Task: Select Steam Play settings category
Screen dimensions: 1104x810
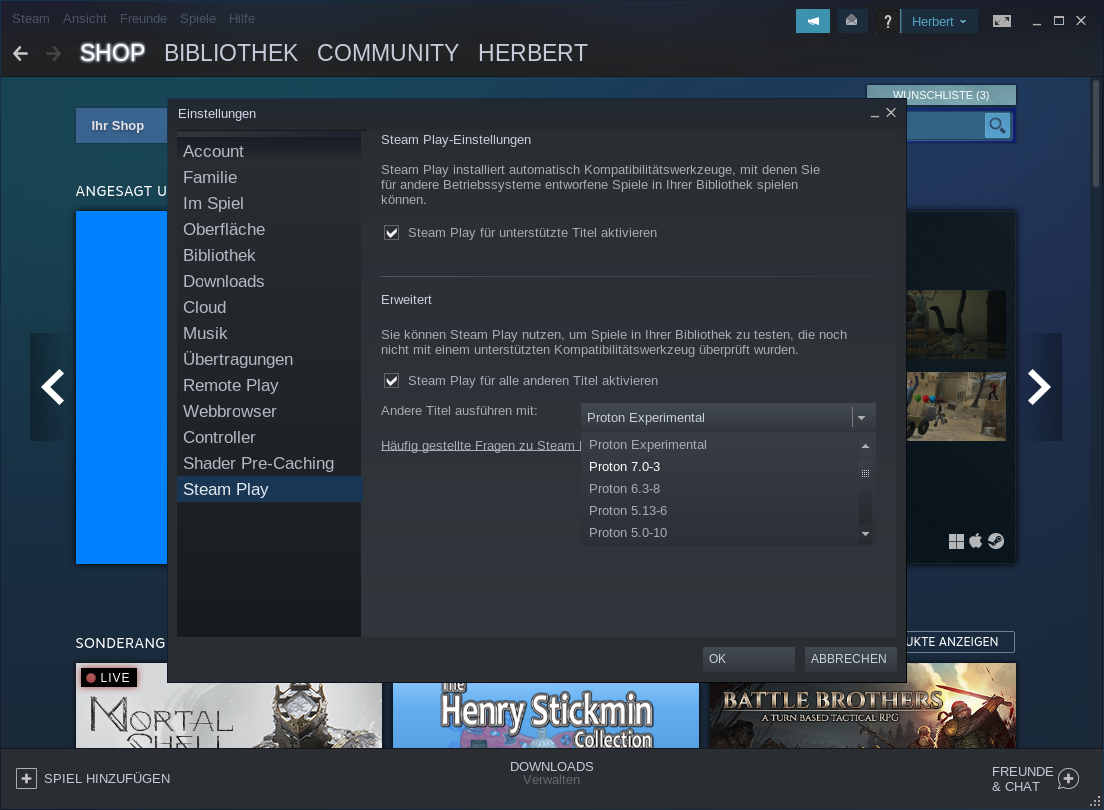Action: [x=269, y=490]
